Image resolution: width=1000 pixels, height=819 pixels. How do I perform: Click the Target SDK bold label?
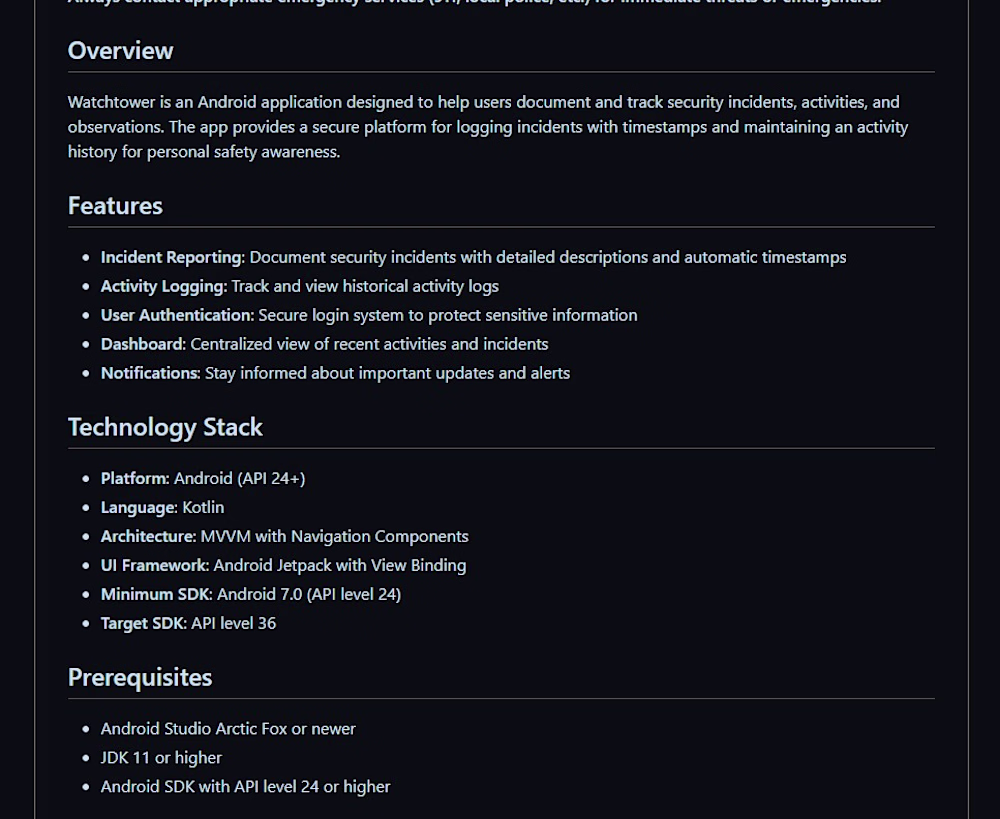[x=144, y=623]
